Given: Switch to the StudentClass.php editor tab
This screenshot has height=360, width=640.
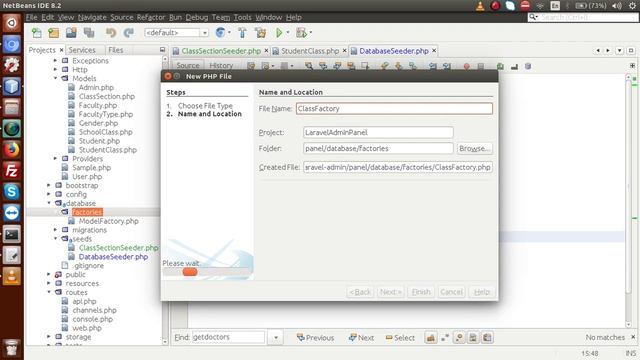Looking at the screenshot, I should tap(310, 51).
